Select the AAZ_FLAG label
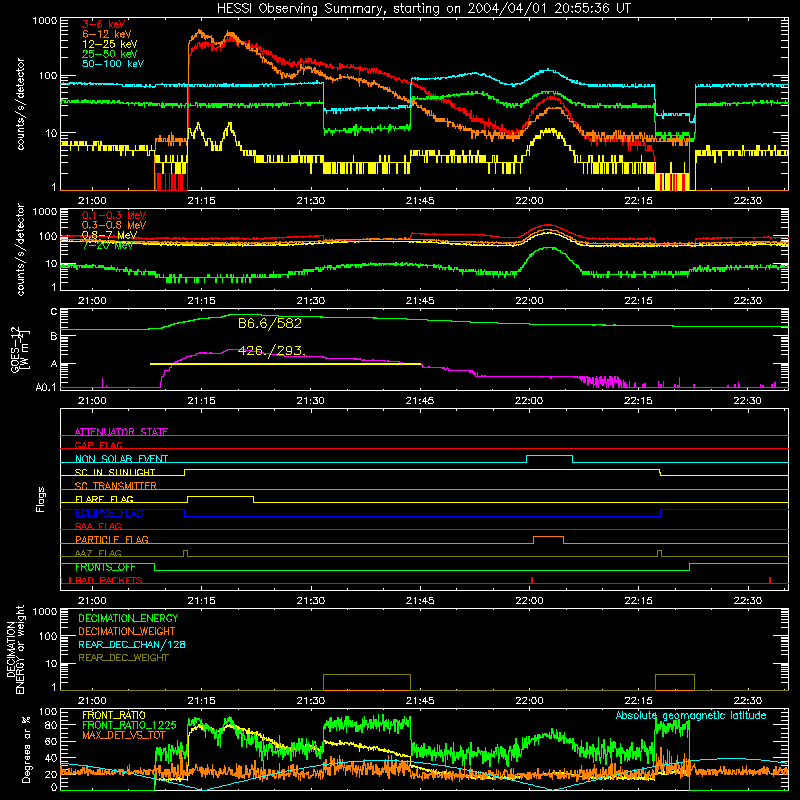 tap(98, 553)
